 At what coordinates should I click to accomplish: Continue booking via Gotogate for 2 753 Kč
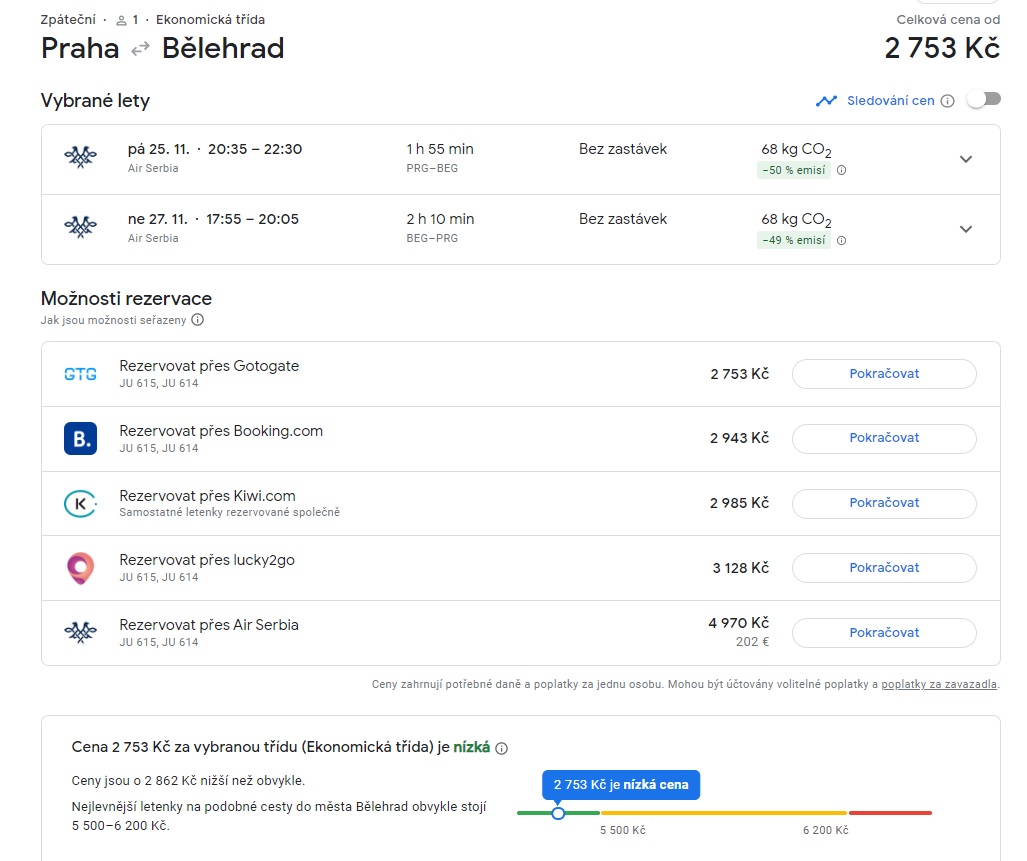(x=884, y=374)
